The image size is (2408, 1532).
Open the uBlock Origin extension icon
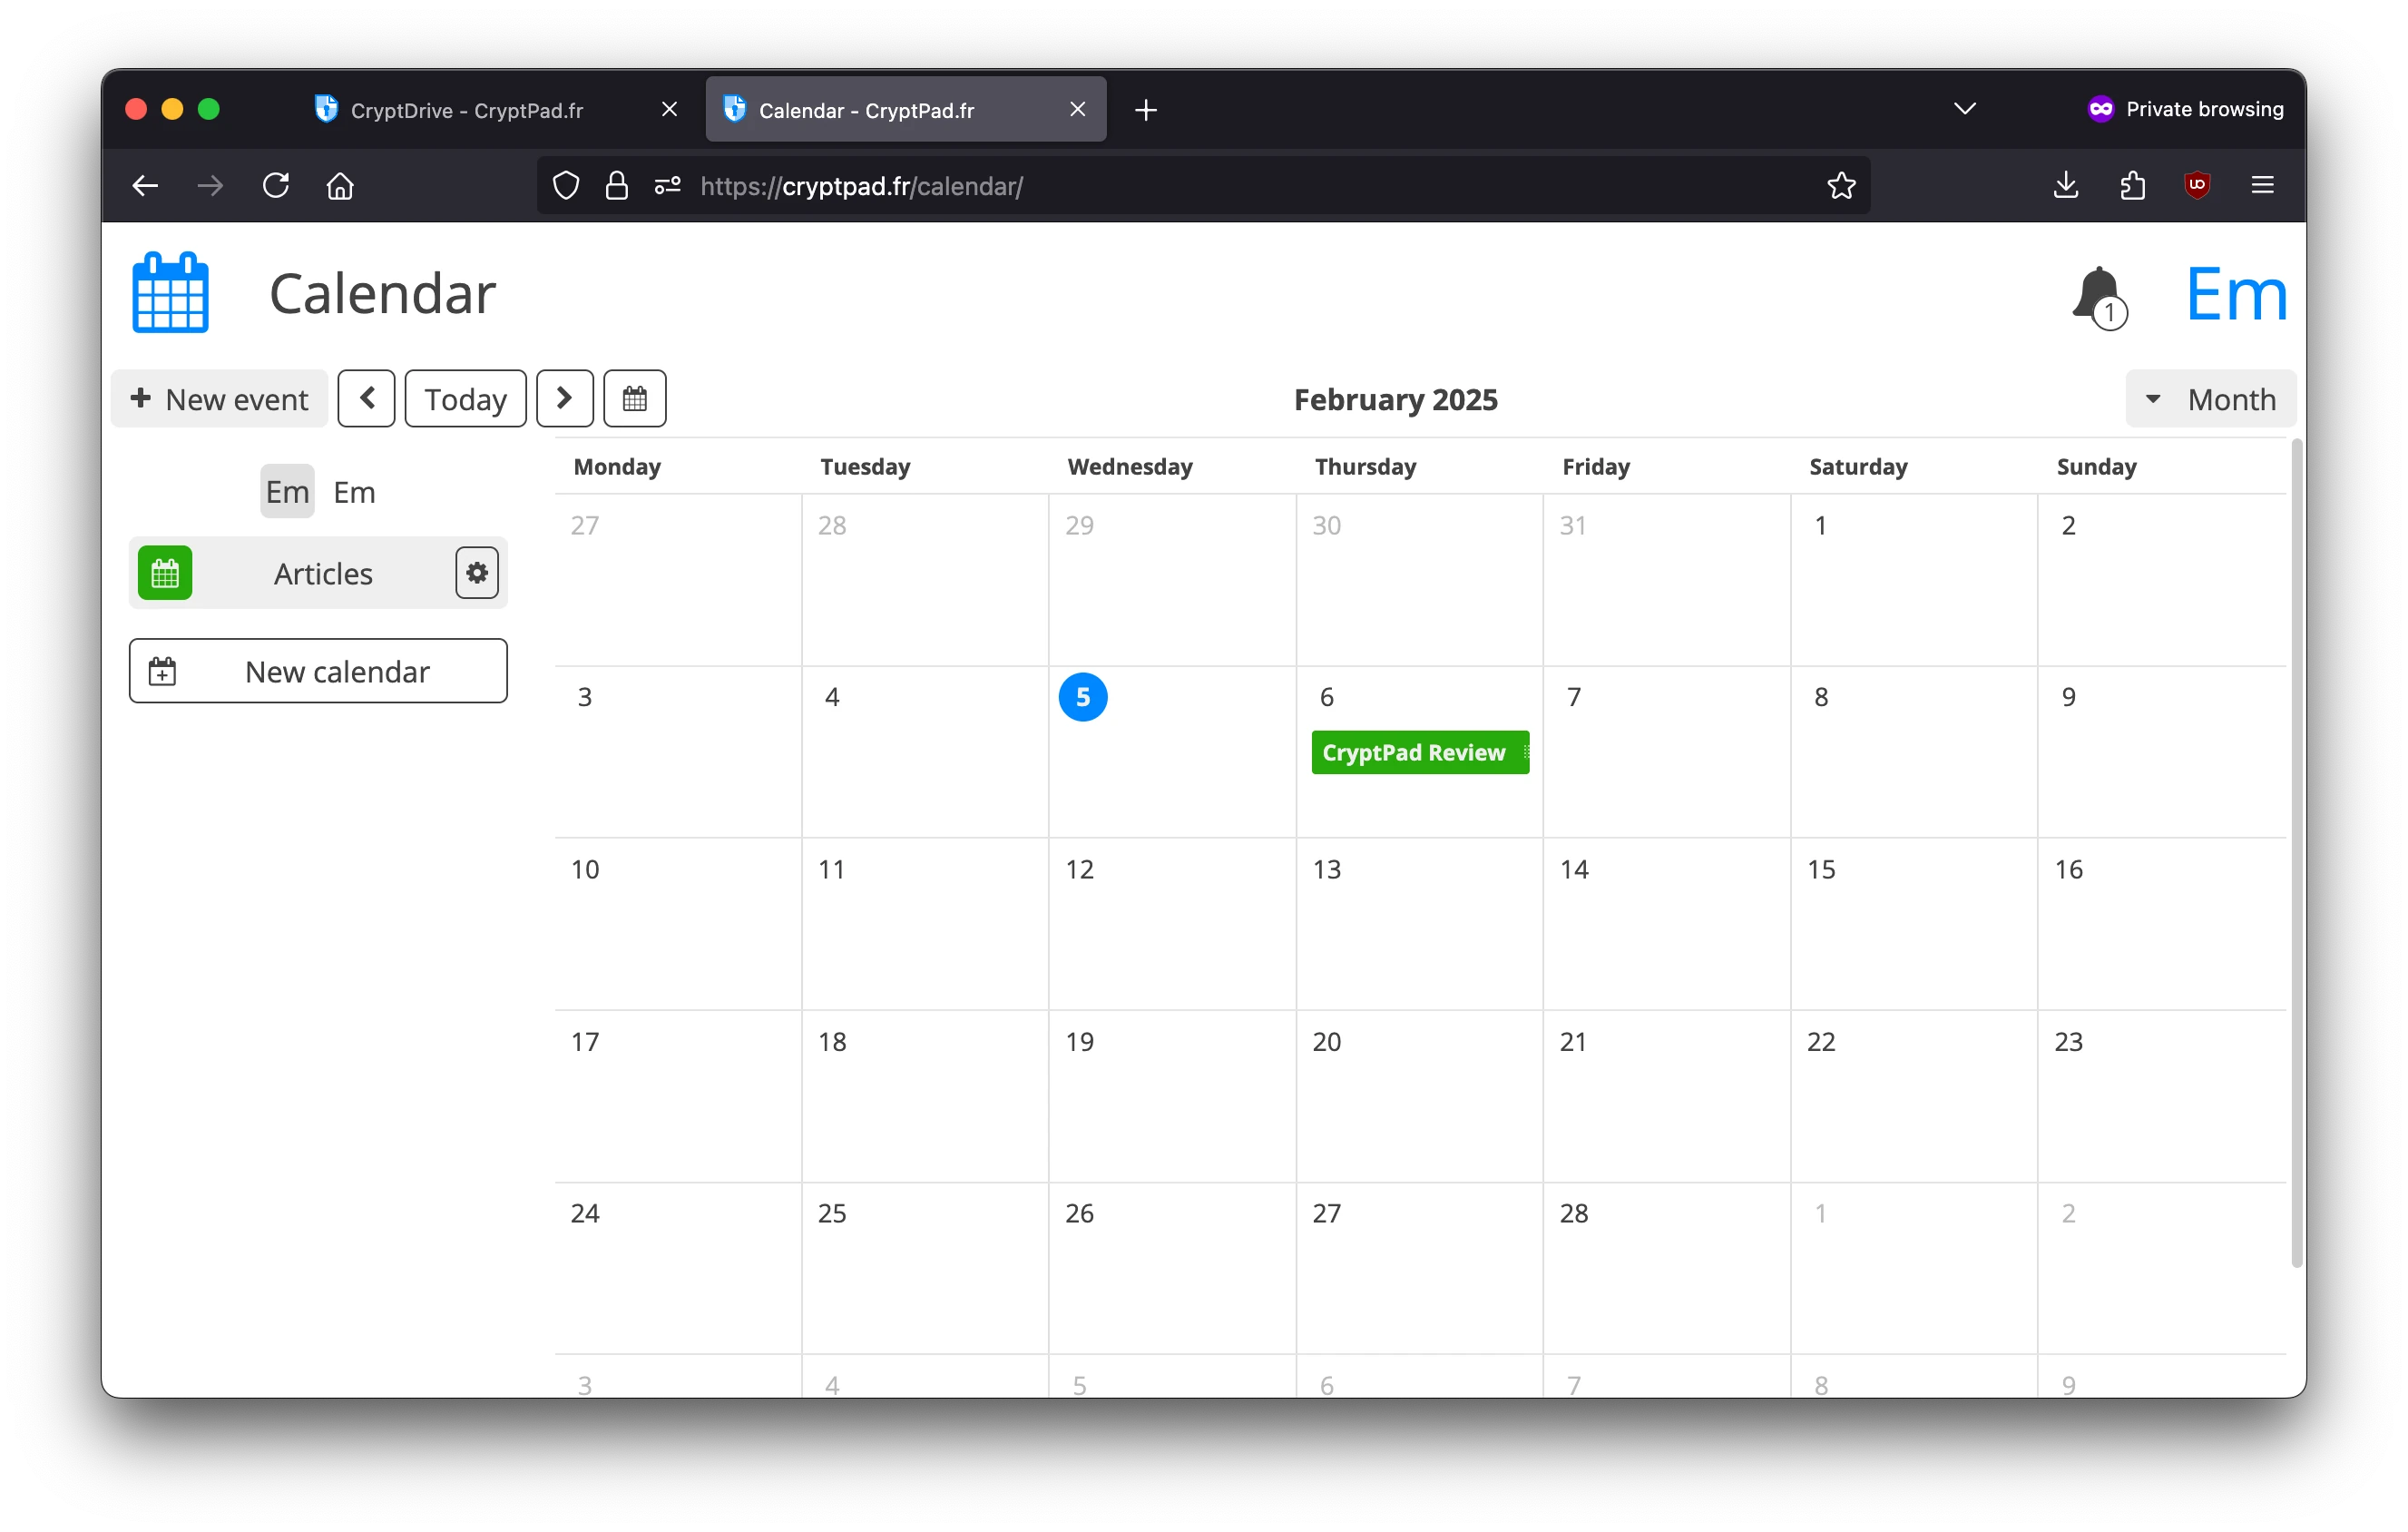pos(2197,185)
